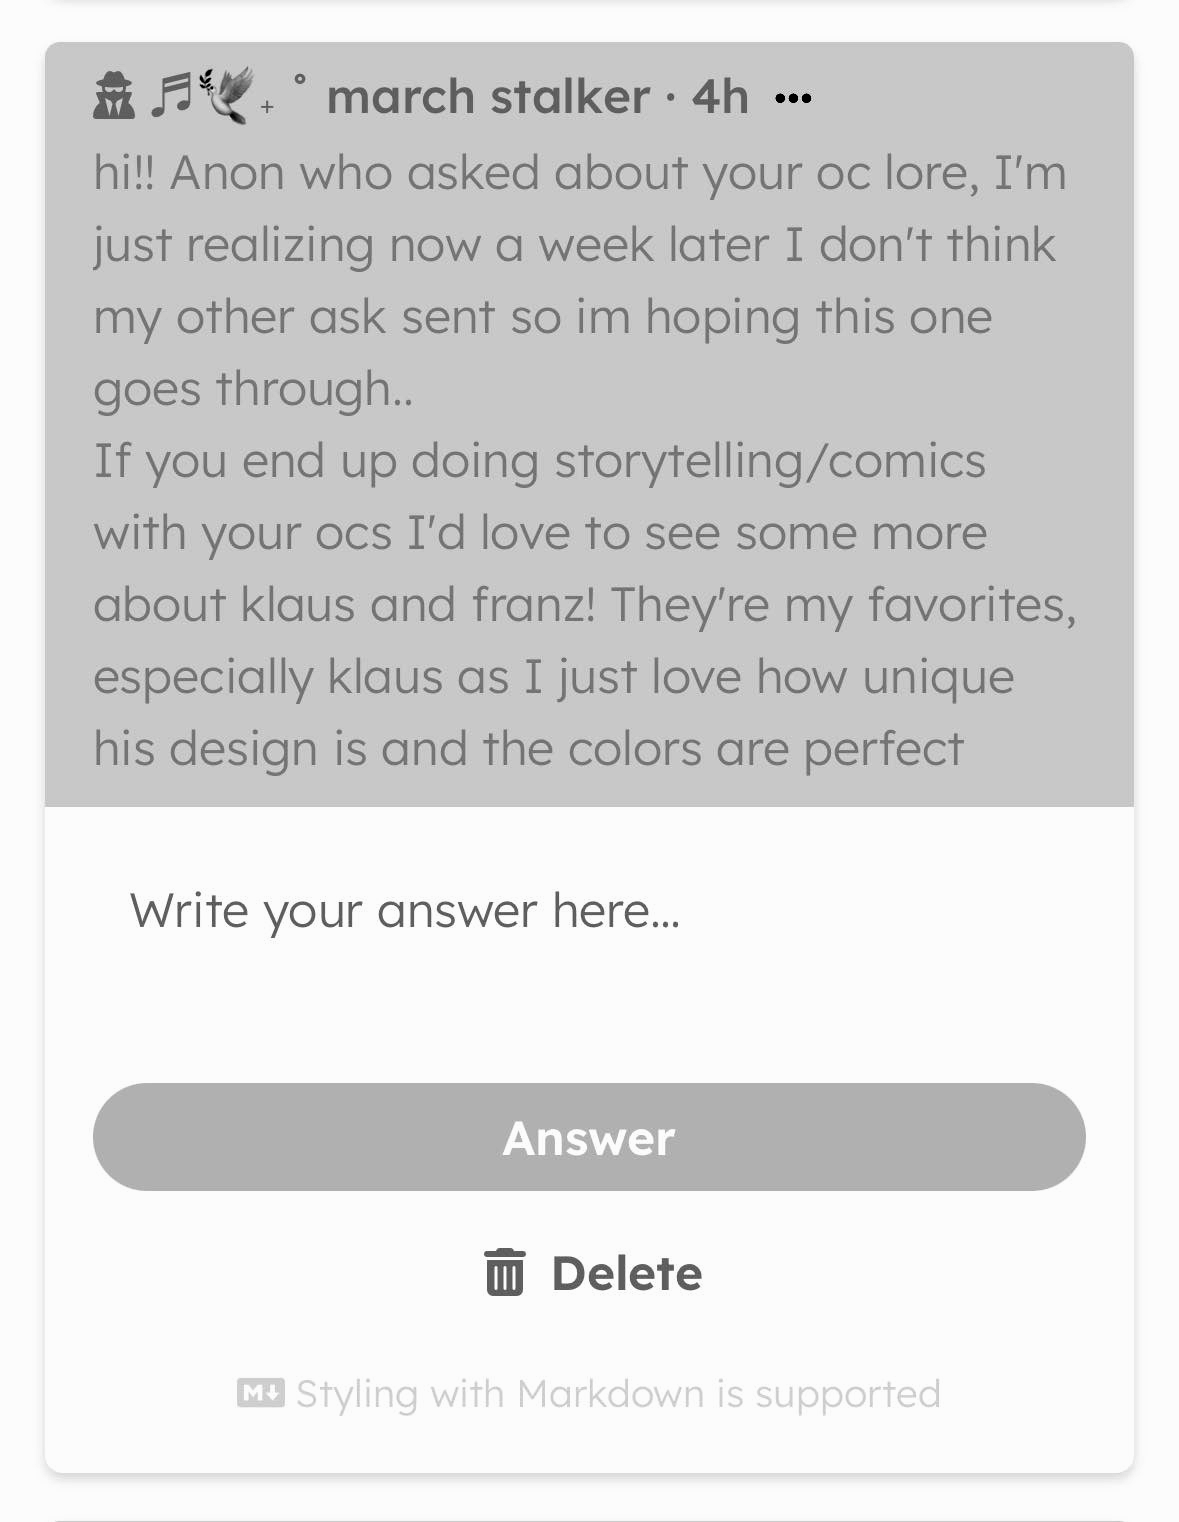This screenshot has width=1179, height=1522.
Task: Click the line starting hi!! Anon who asked
Action: [580, 173]
